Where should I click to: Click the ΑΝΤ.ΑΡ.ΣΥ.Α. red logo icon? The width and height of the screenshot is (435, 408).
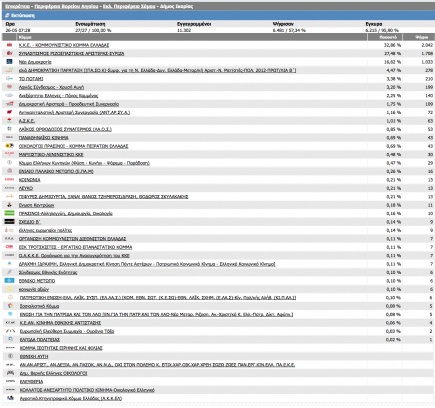(9, 112)
